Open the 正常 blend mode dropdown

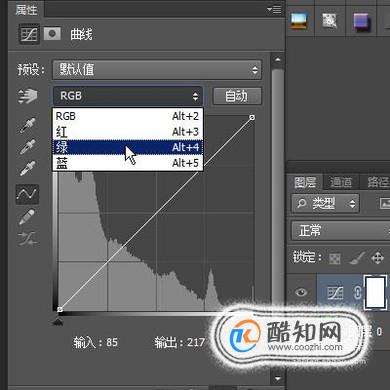(341, 231)
